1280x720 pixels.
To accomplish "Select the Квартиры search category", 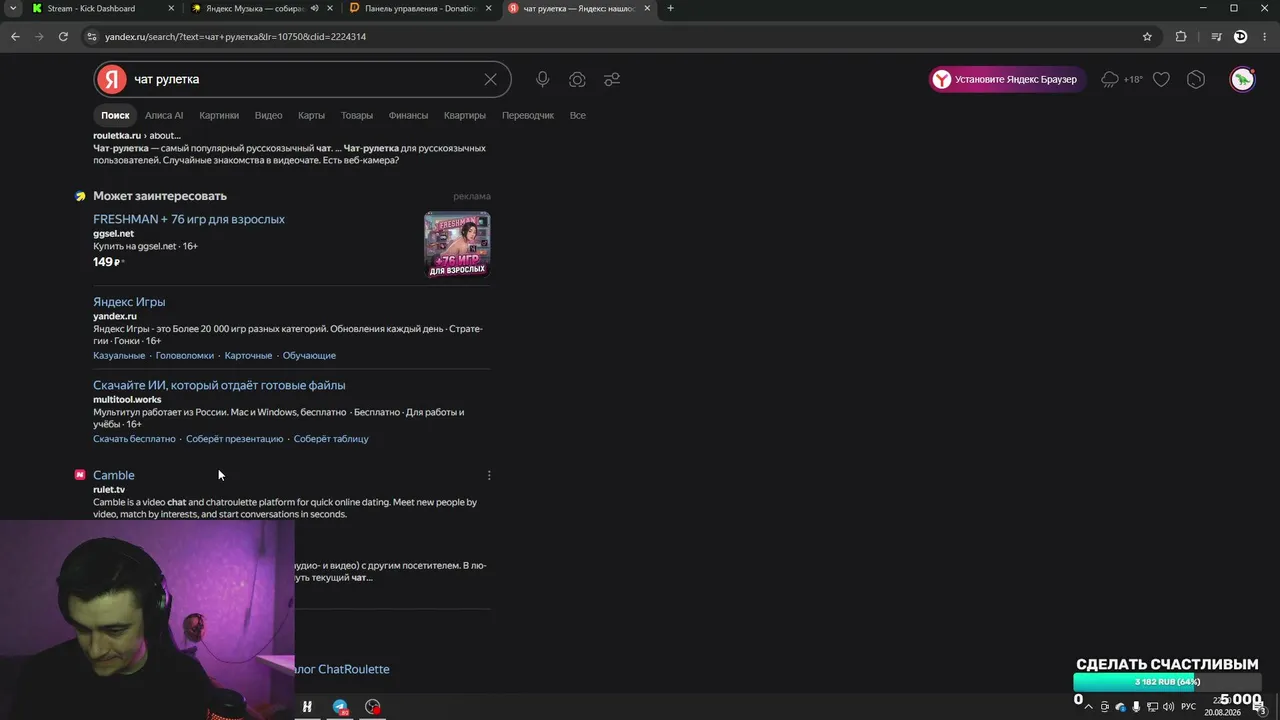I will point(465,115).
